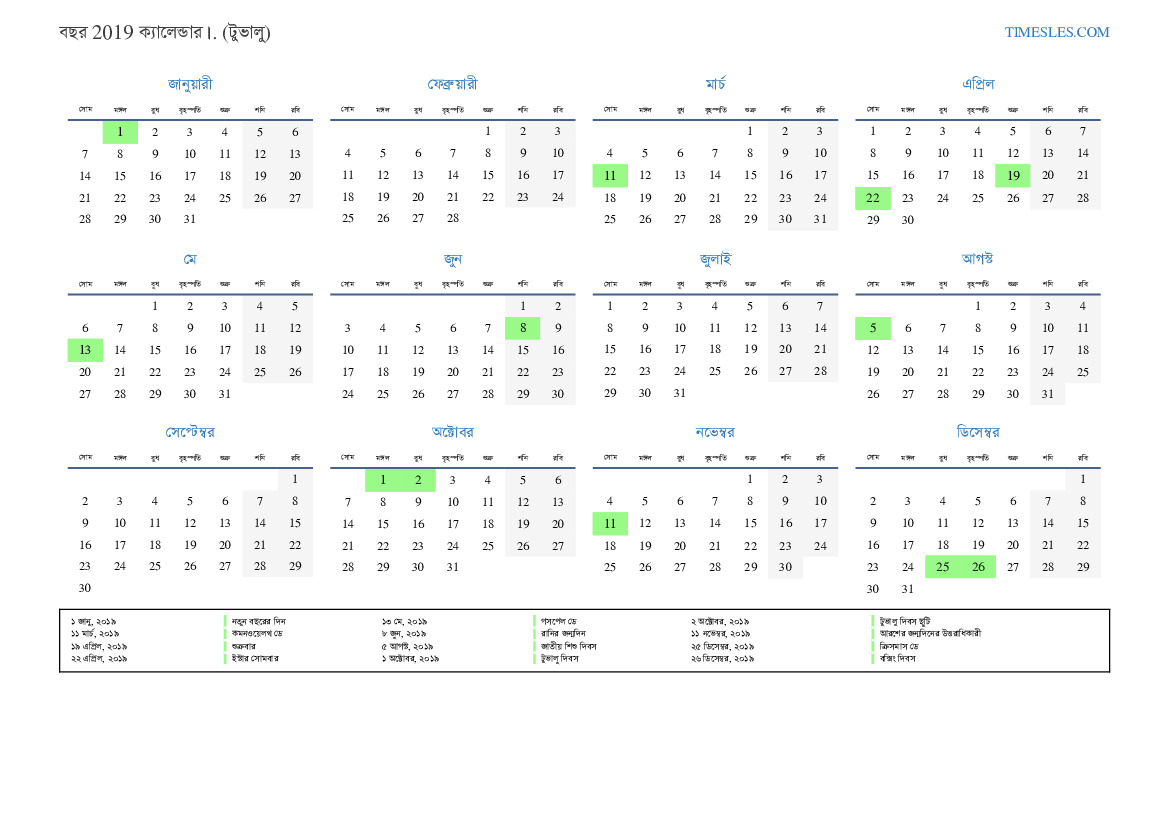1169x827 pixels.
Task: Select highlighted May 13 date
Action: (85, 350)
